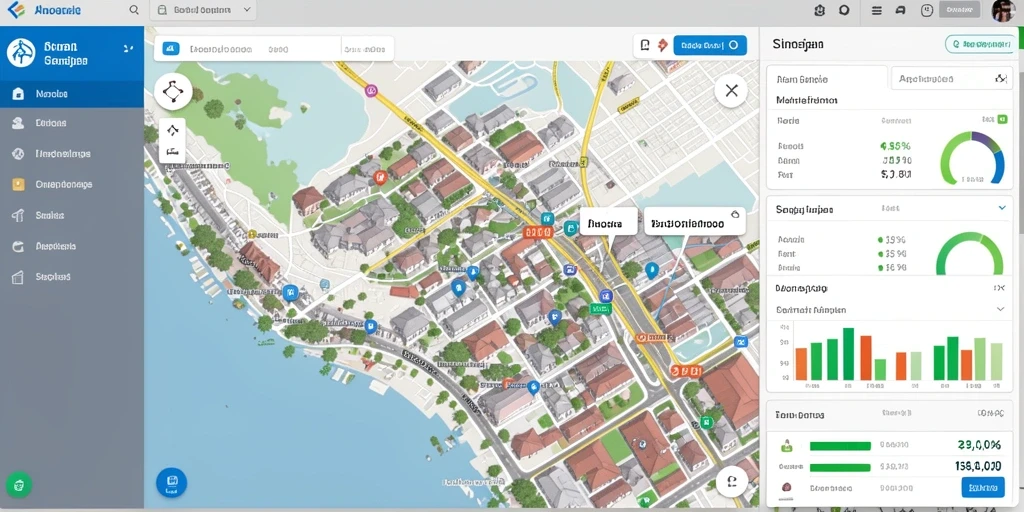Select the purple marker on the yellow road
The height and width of the screenshot is (512, 1024).
click(x=371, y=90)
